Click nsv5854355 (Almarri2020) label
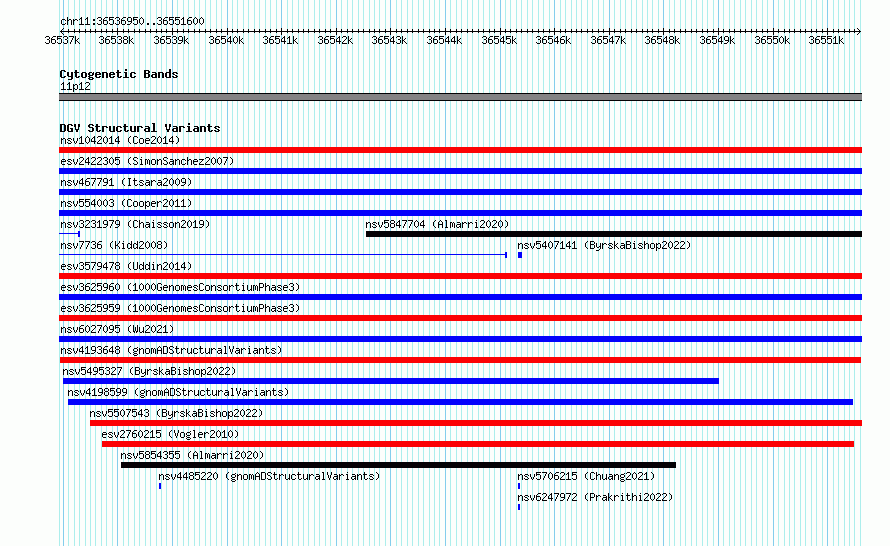 click(192, 455)
